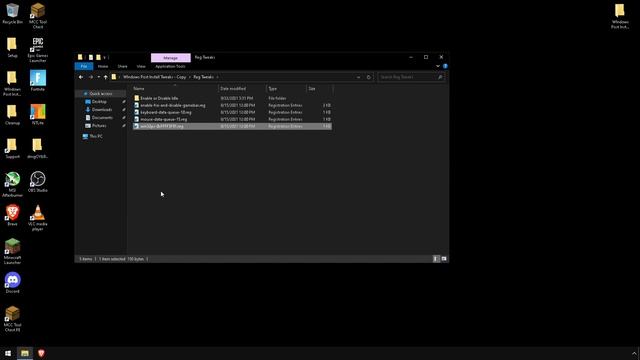Refresh the current folder
Viewport: 640px width, 360px height.
click(x=368, y=77)
